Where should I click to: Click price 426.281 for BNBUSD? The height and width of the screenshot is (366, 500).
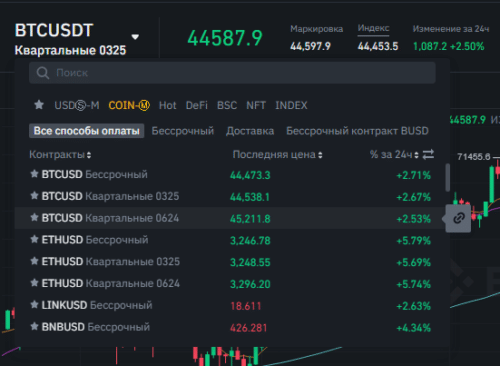click(249, 328)
